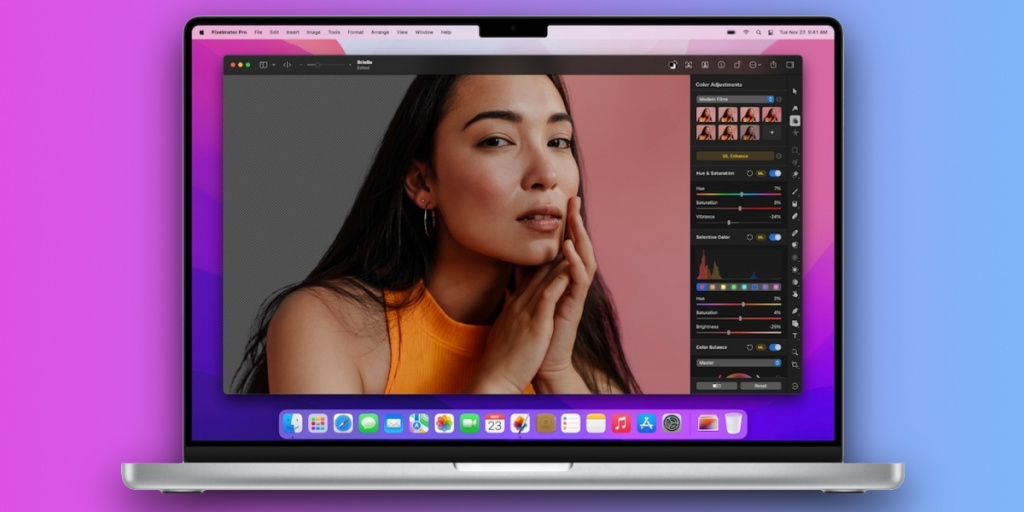Image resolution: width=1024 pixels, height=512 pixels.
Task: Open the Pixelmator Pro menu
Action: (227, 32)
